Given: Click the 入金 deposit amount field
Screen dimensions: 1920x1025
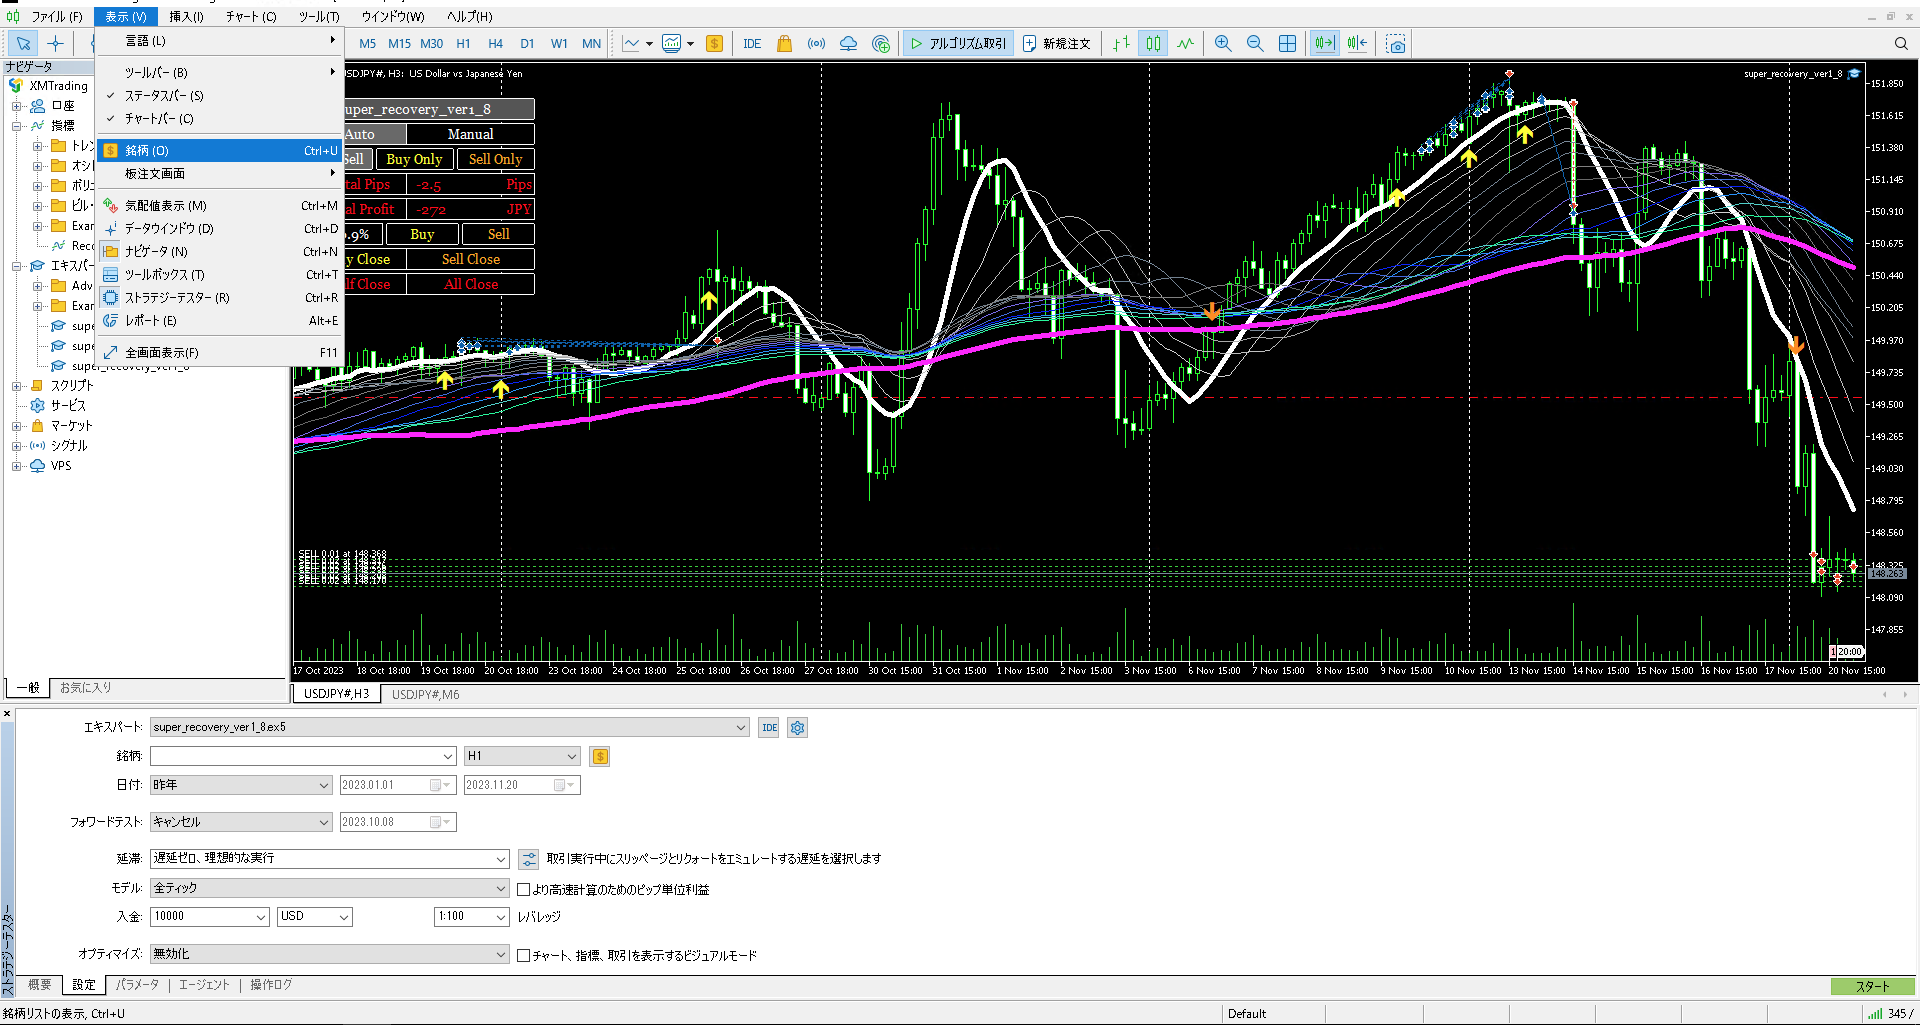Looking at the screenshot, I should point(202,916).
